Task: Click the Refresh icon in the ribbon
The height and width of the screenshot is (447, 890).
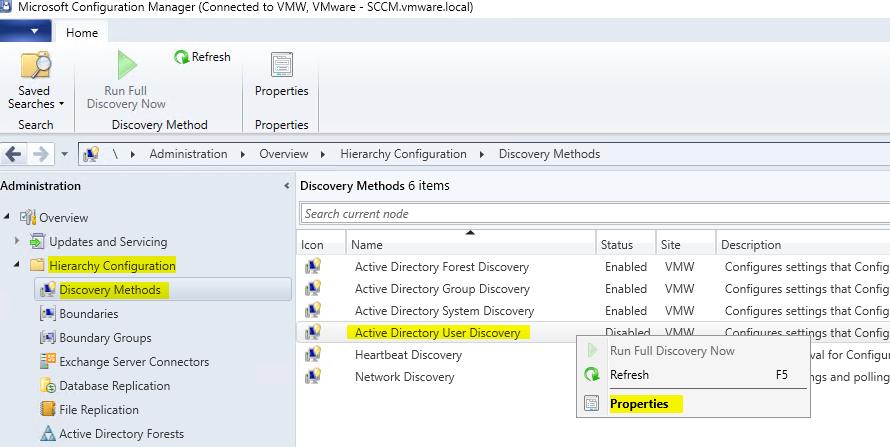Action: click(181, 57)
